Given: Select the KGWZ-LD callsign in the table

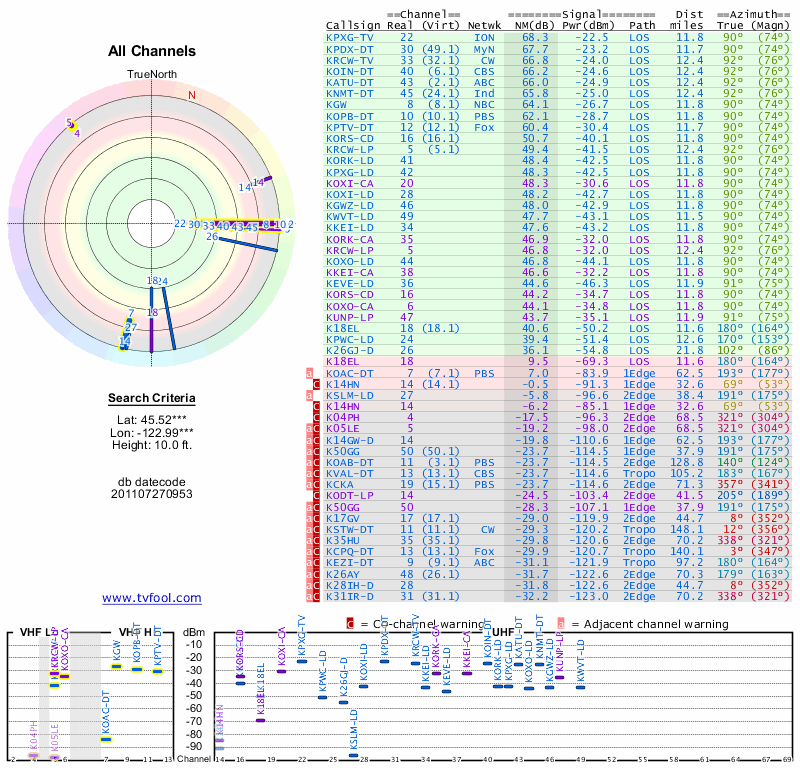Looking at the screenshot, I should (x=350, y=206).
